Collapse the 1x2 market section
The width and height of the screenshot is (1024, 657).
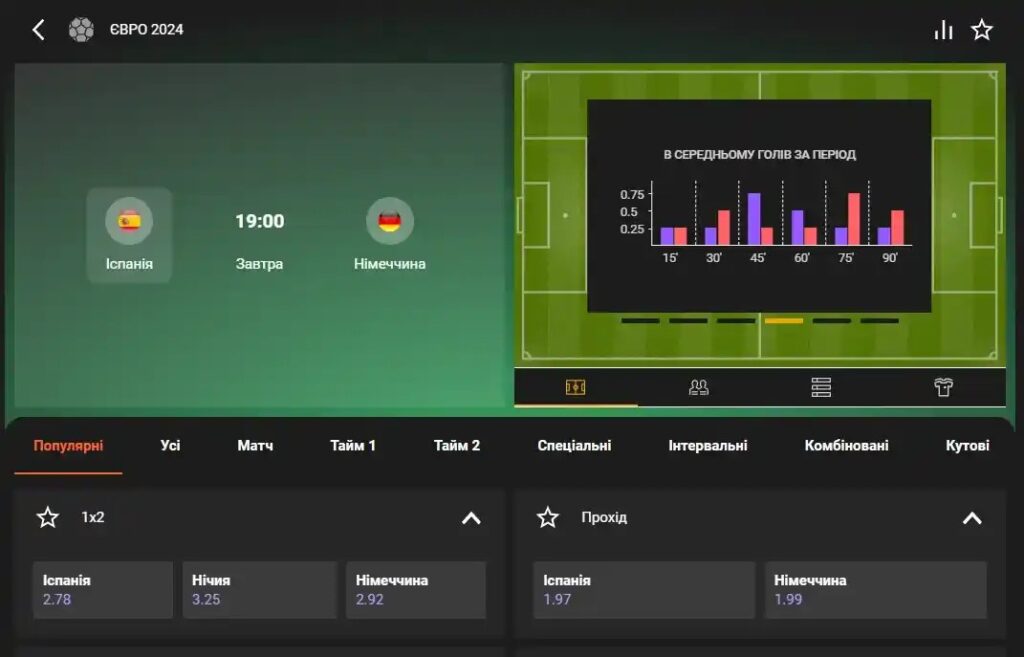click(472, 518)
